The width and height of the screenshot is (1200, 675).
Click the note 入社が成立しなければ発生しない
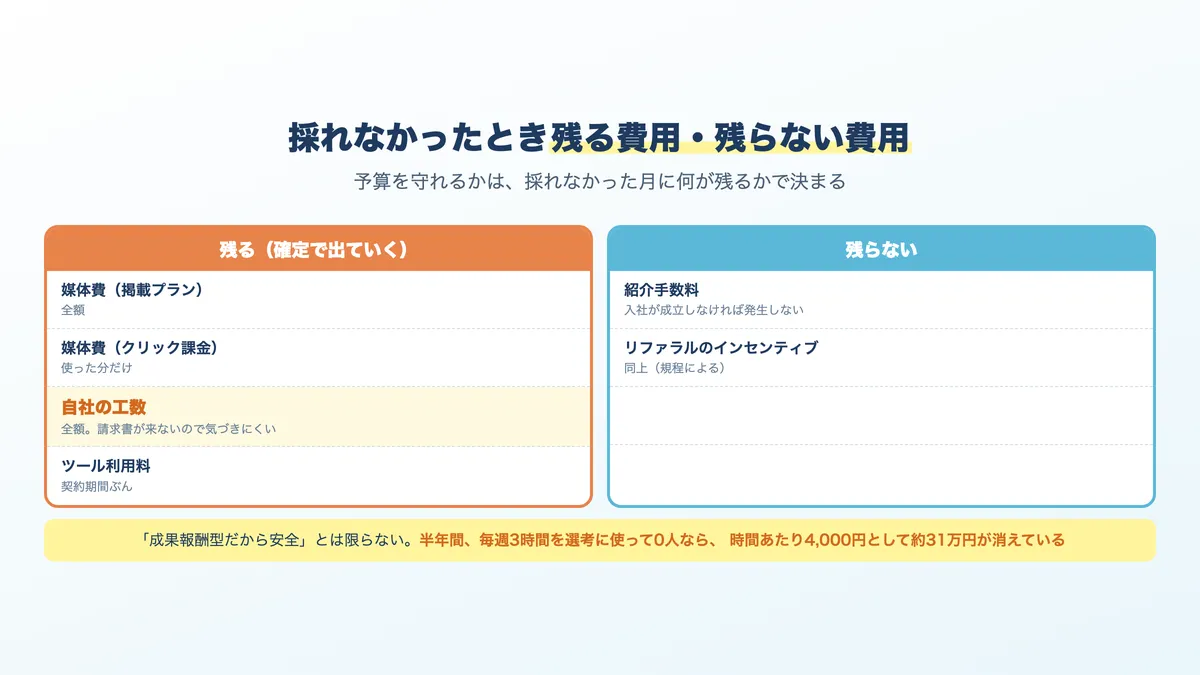(714, 310)
